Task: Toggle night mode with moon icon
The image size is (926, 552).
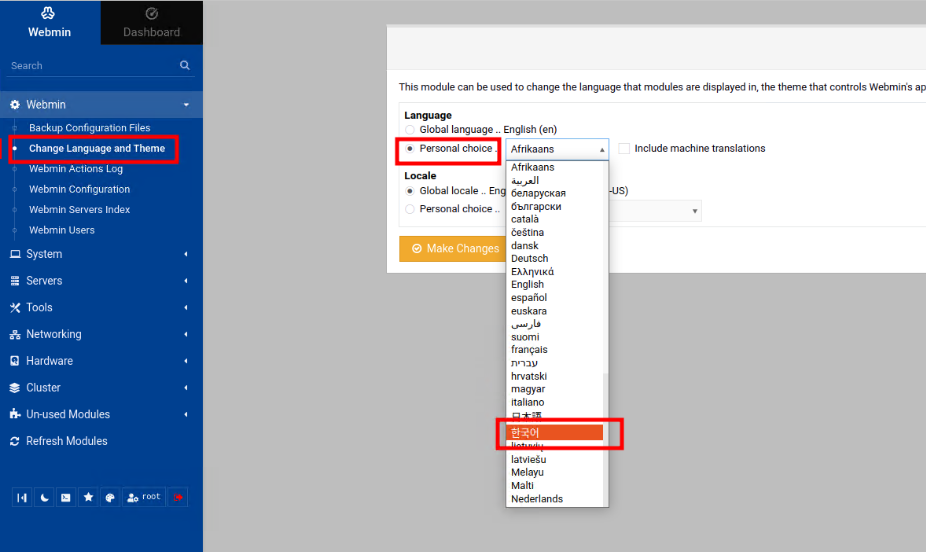Action: [x=44, y=498]
